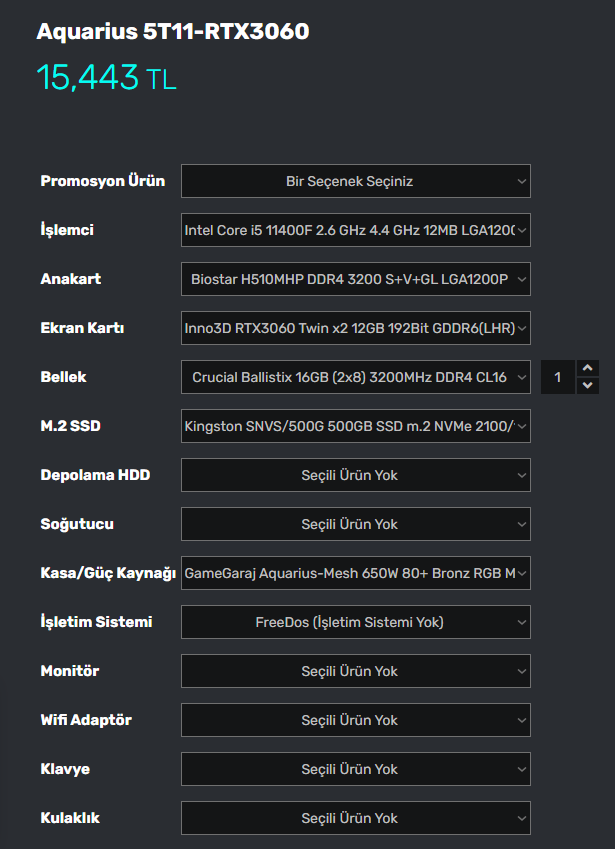The image size is (615, 849).
Task: Expand the Kulaklık headset dropdown
Action: [x=355, y=818]
